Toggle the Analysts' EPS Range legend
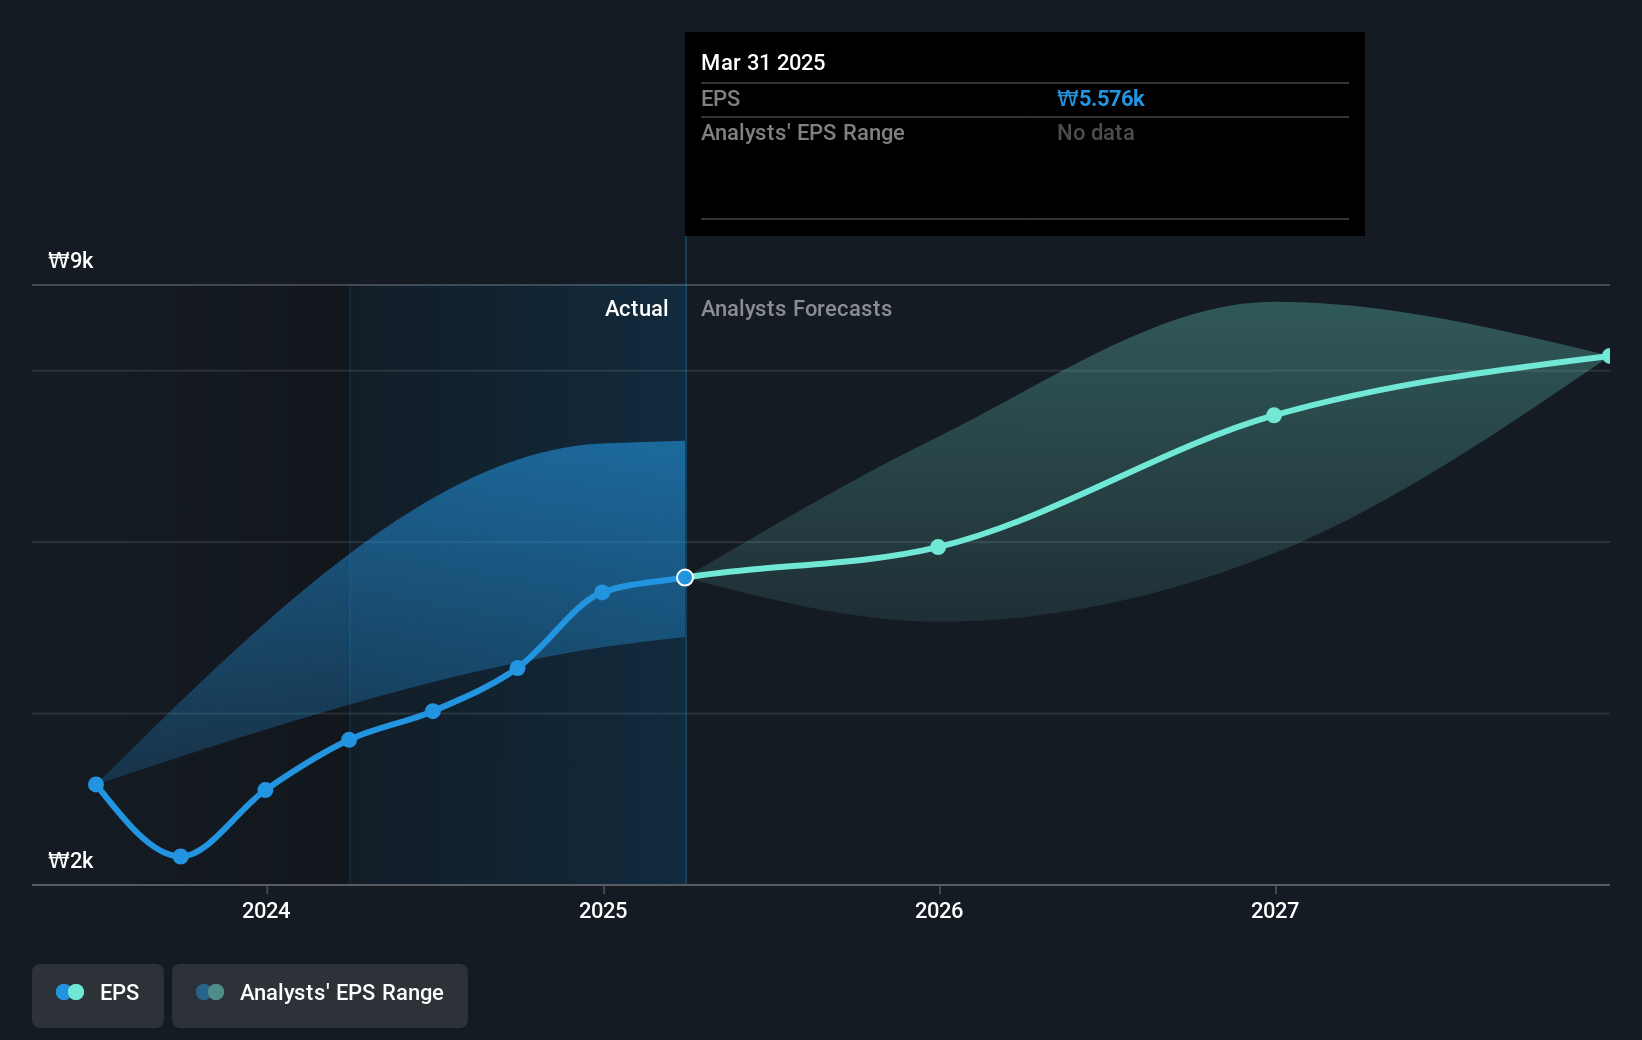 tap(320, 995)
